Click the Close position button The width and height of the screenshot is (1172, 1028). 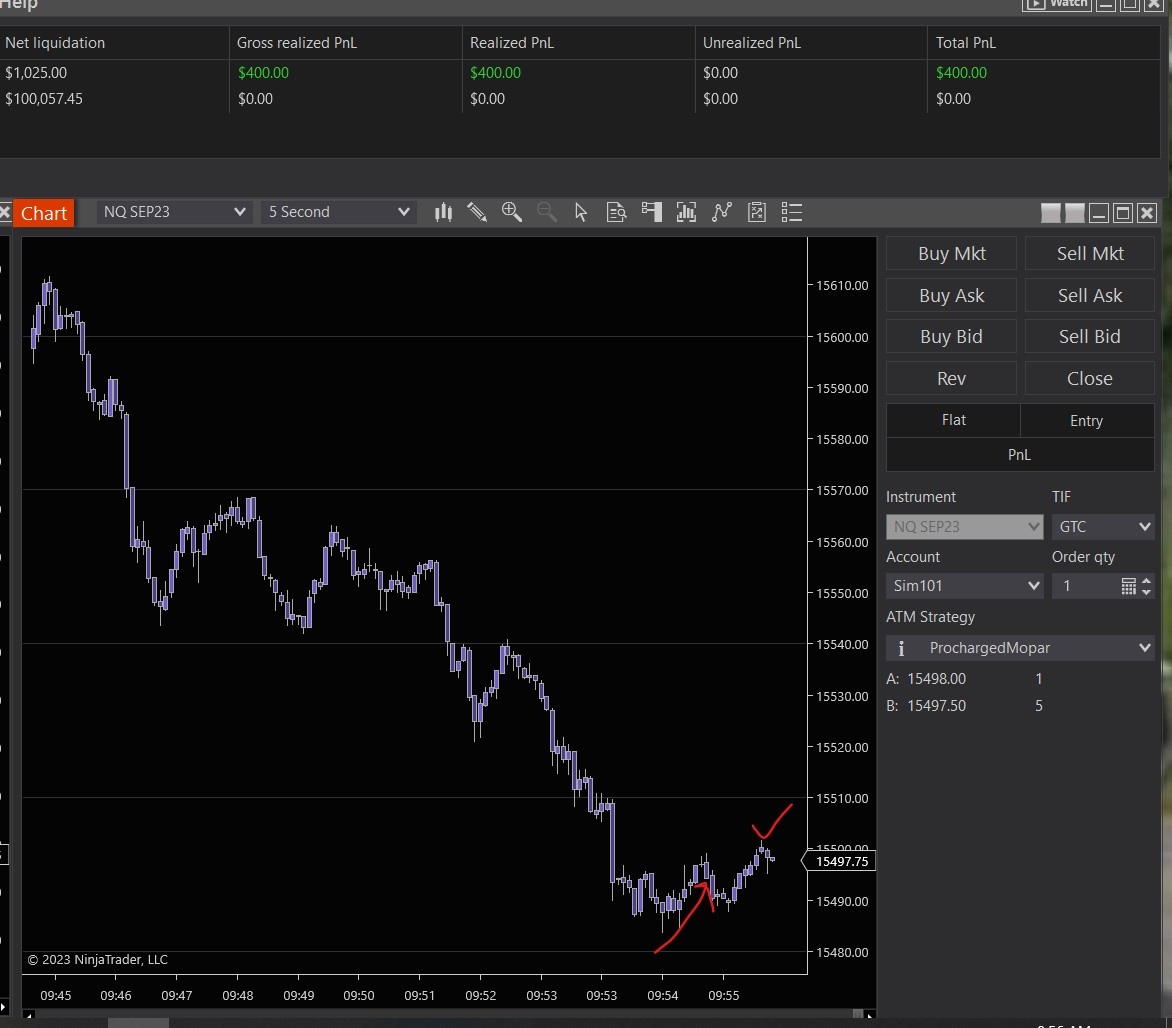(x=1089, y=378)
